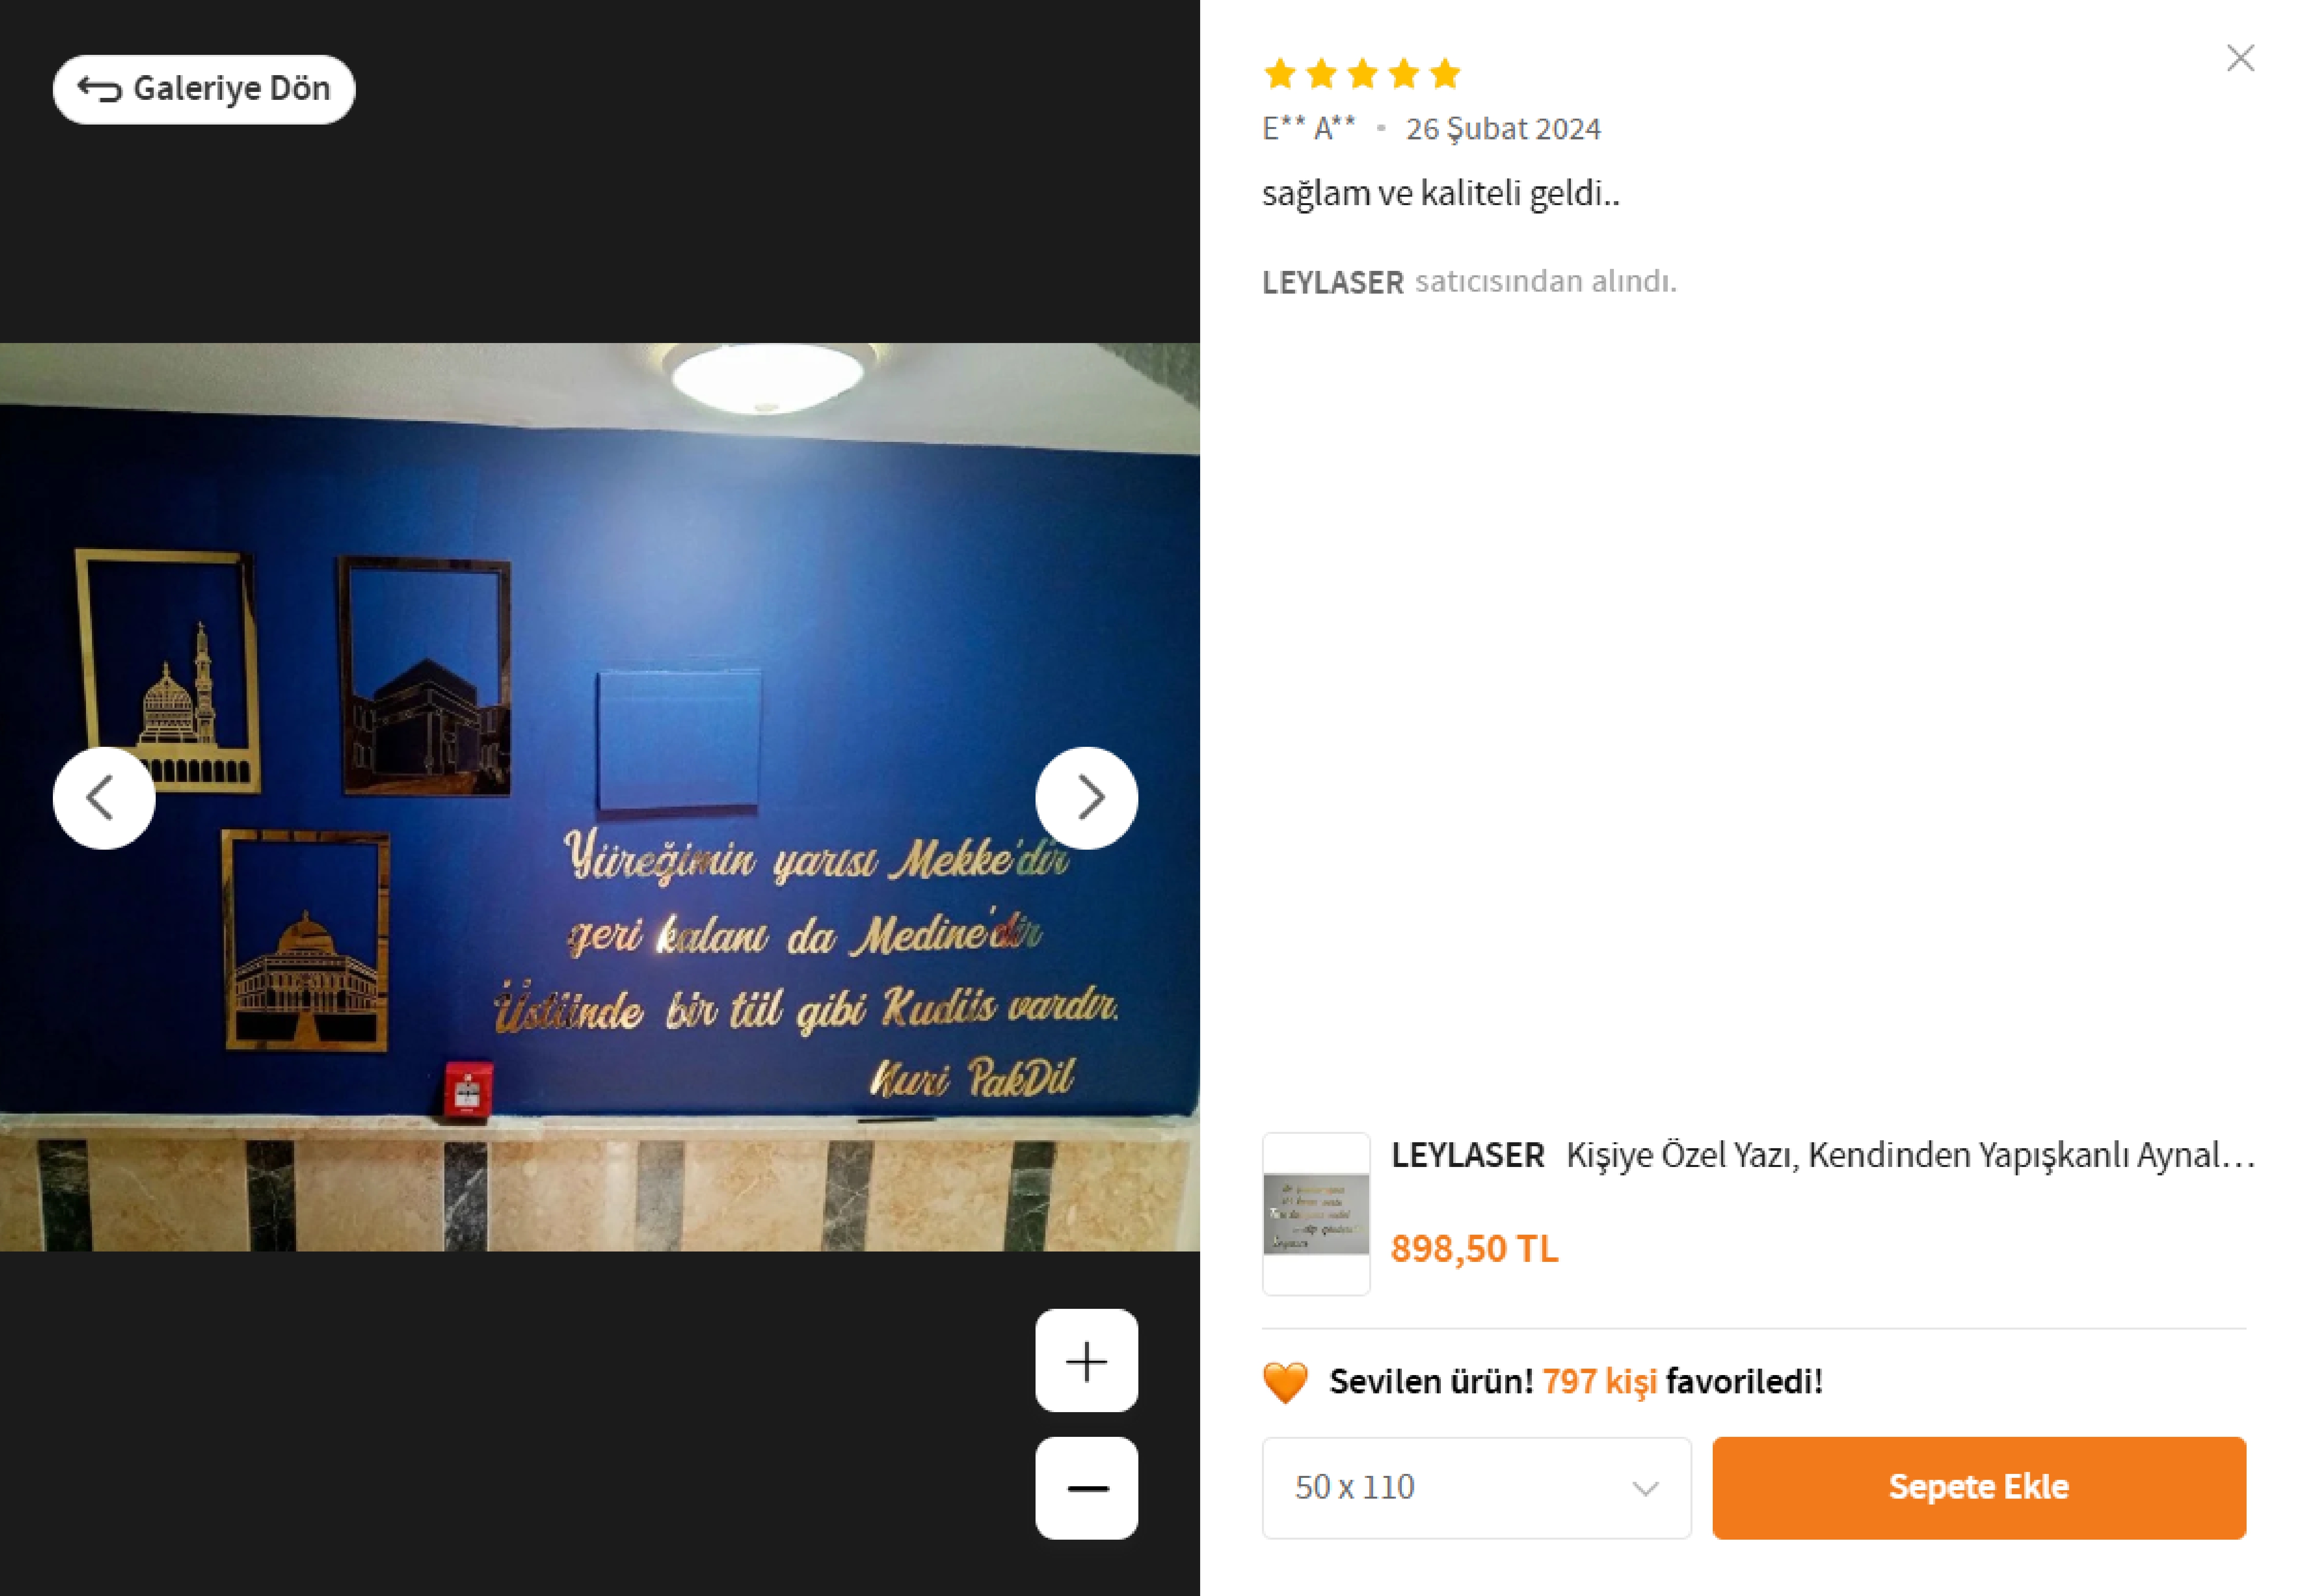2297x1596 pixels.
Task: Click the size dropdown chevron arrow
Action: click(1645, 1488)
